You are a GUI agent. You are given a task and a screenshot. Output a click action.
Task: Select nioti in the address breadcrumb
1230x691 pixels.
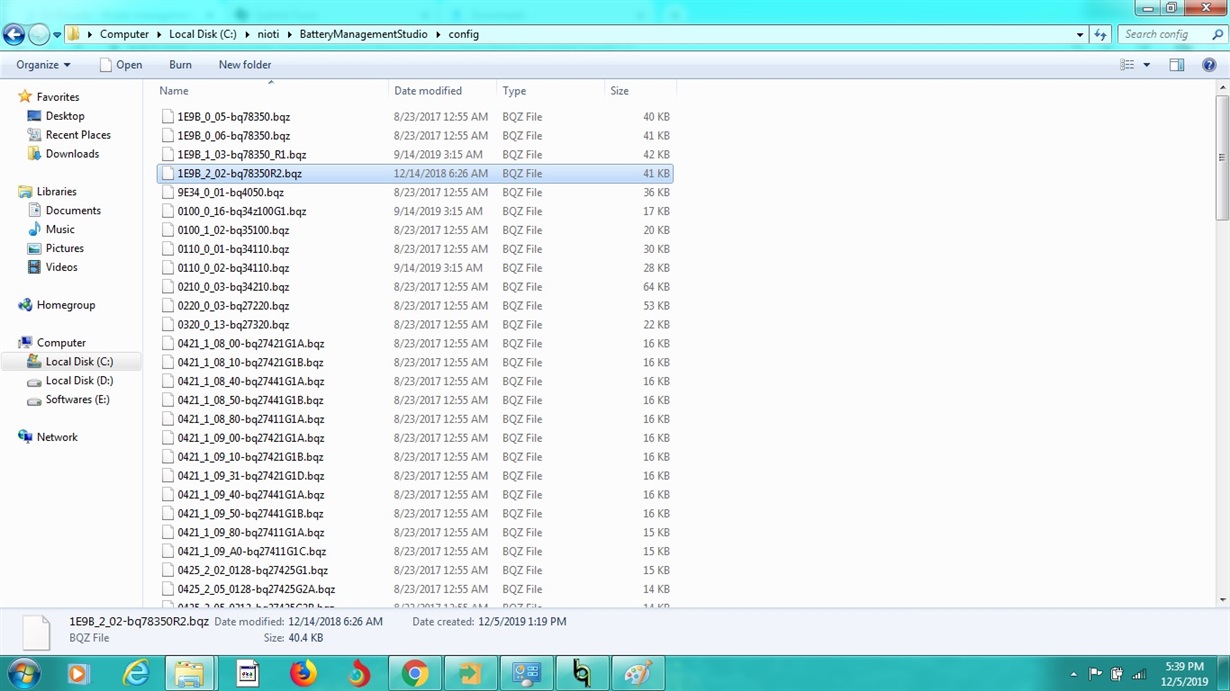coord(268,34)
